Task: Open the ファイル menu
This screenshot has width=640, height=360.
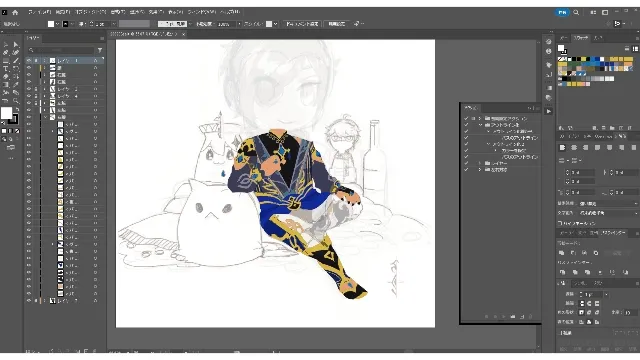Action: click(40, 12)
